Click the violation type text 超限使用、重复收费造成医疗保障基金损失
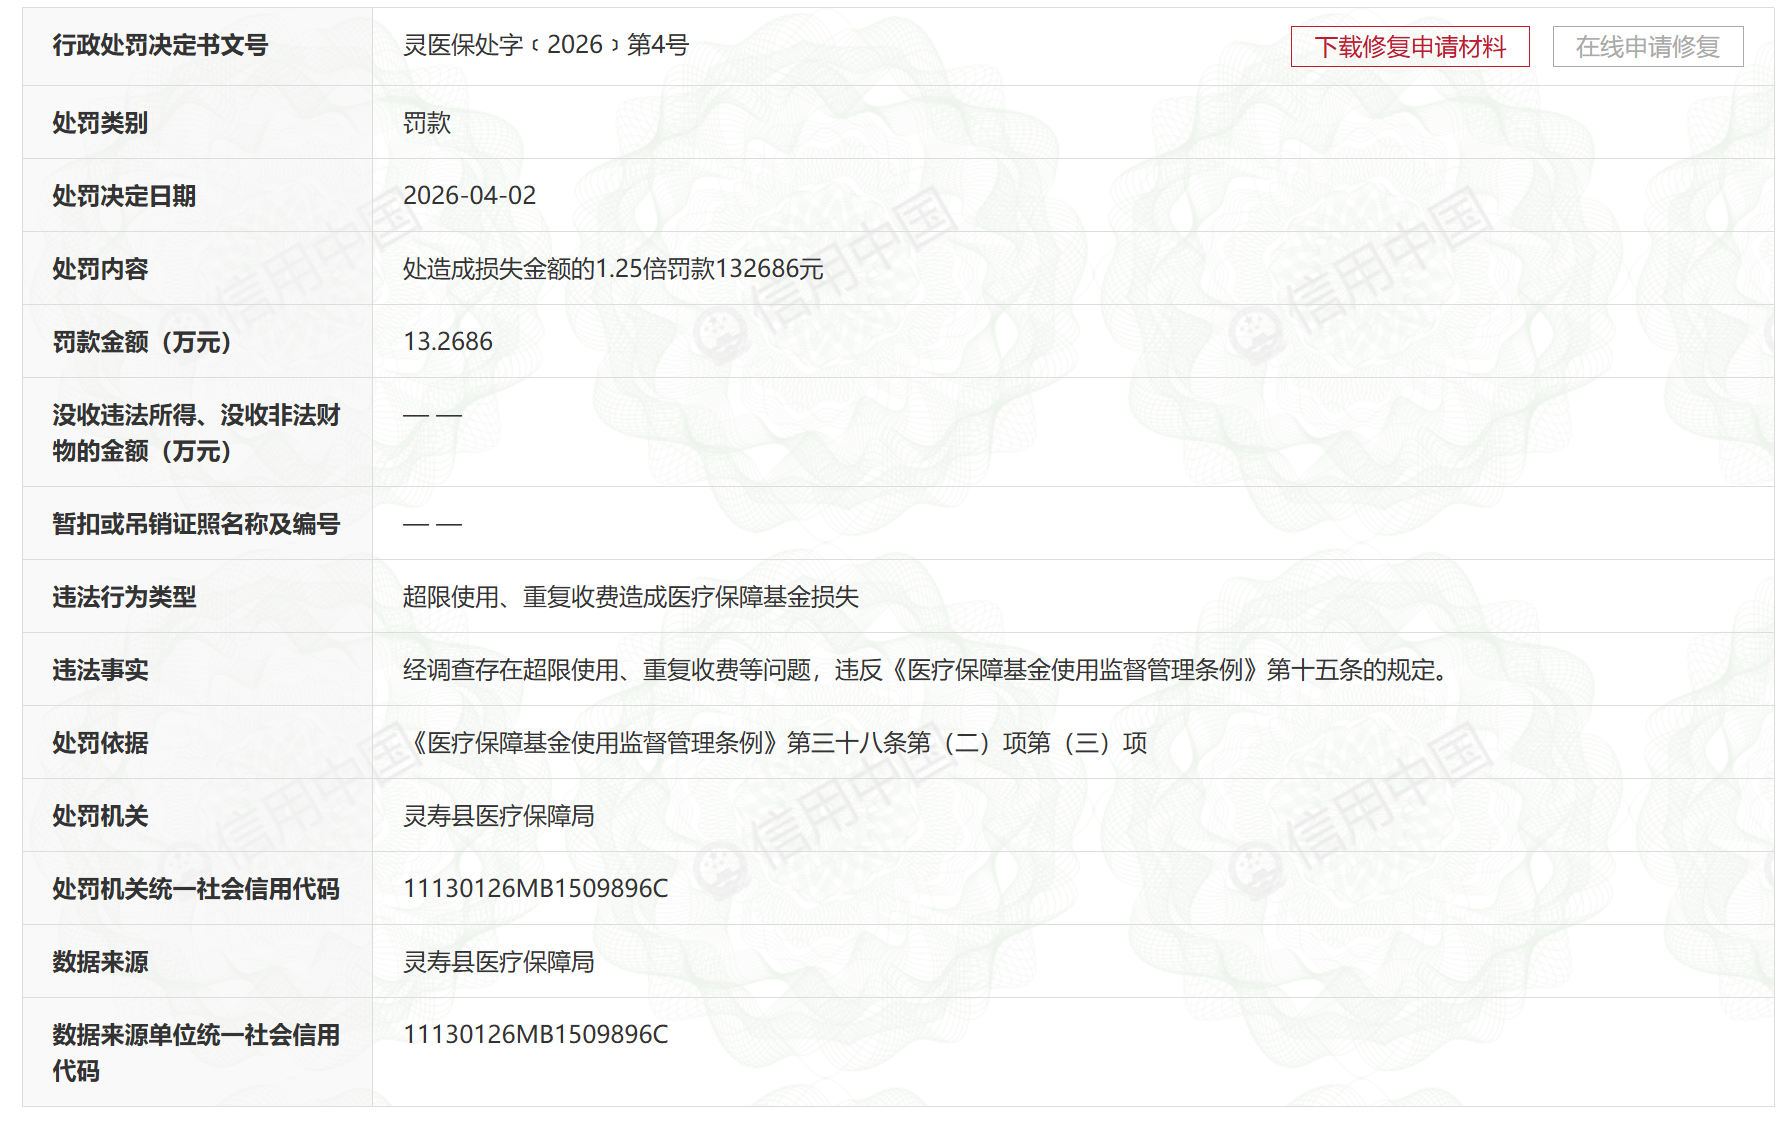This screenshot has width=1789, height=1125. (x=630, y=597)
